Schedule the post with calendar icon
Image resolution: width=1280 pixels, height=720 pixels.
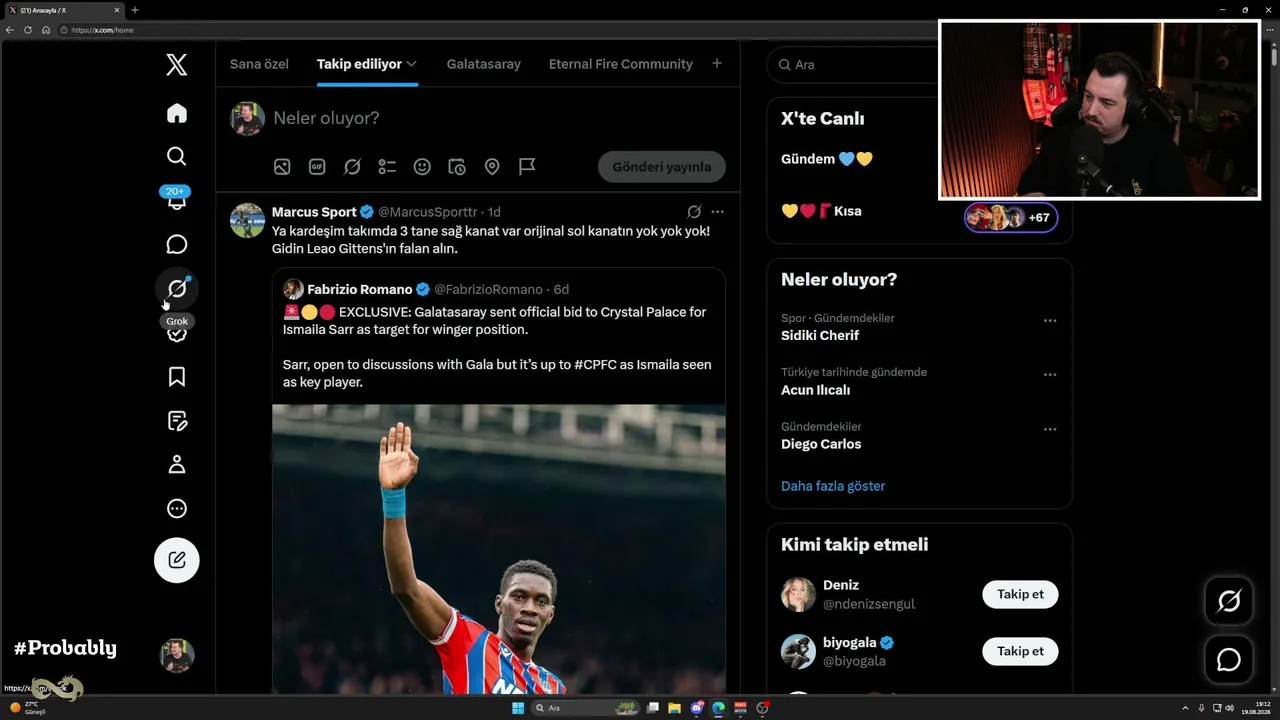click(457, 167)
